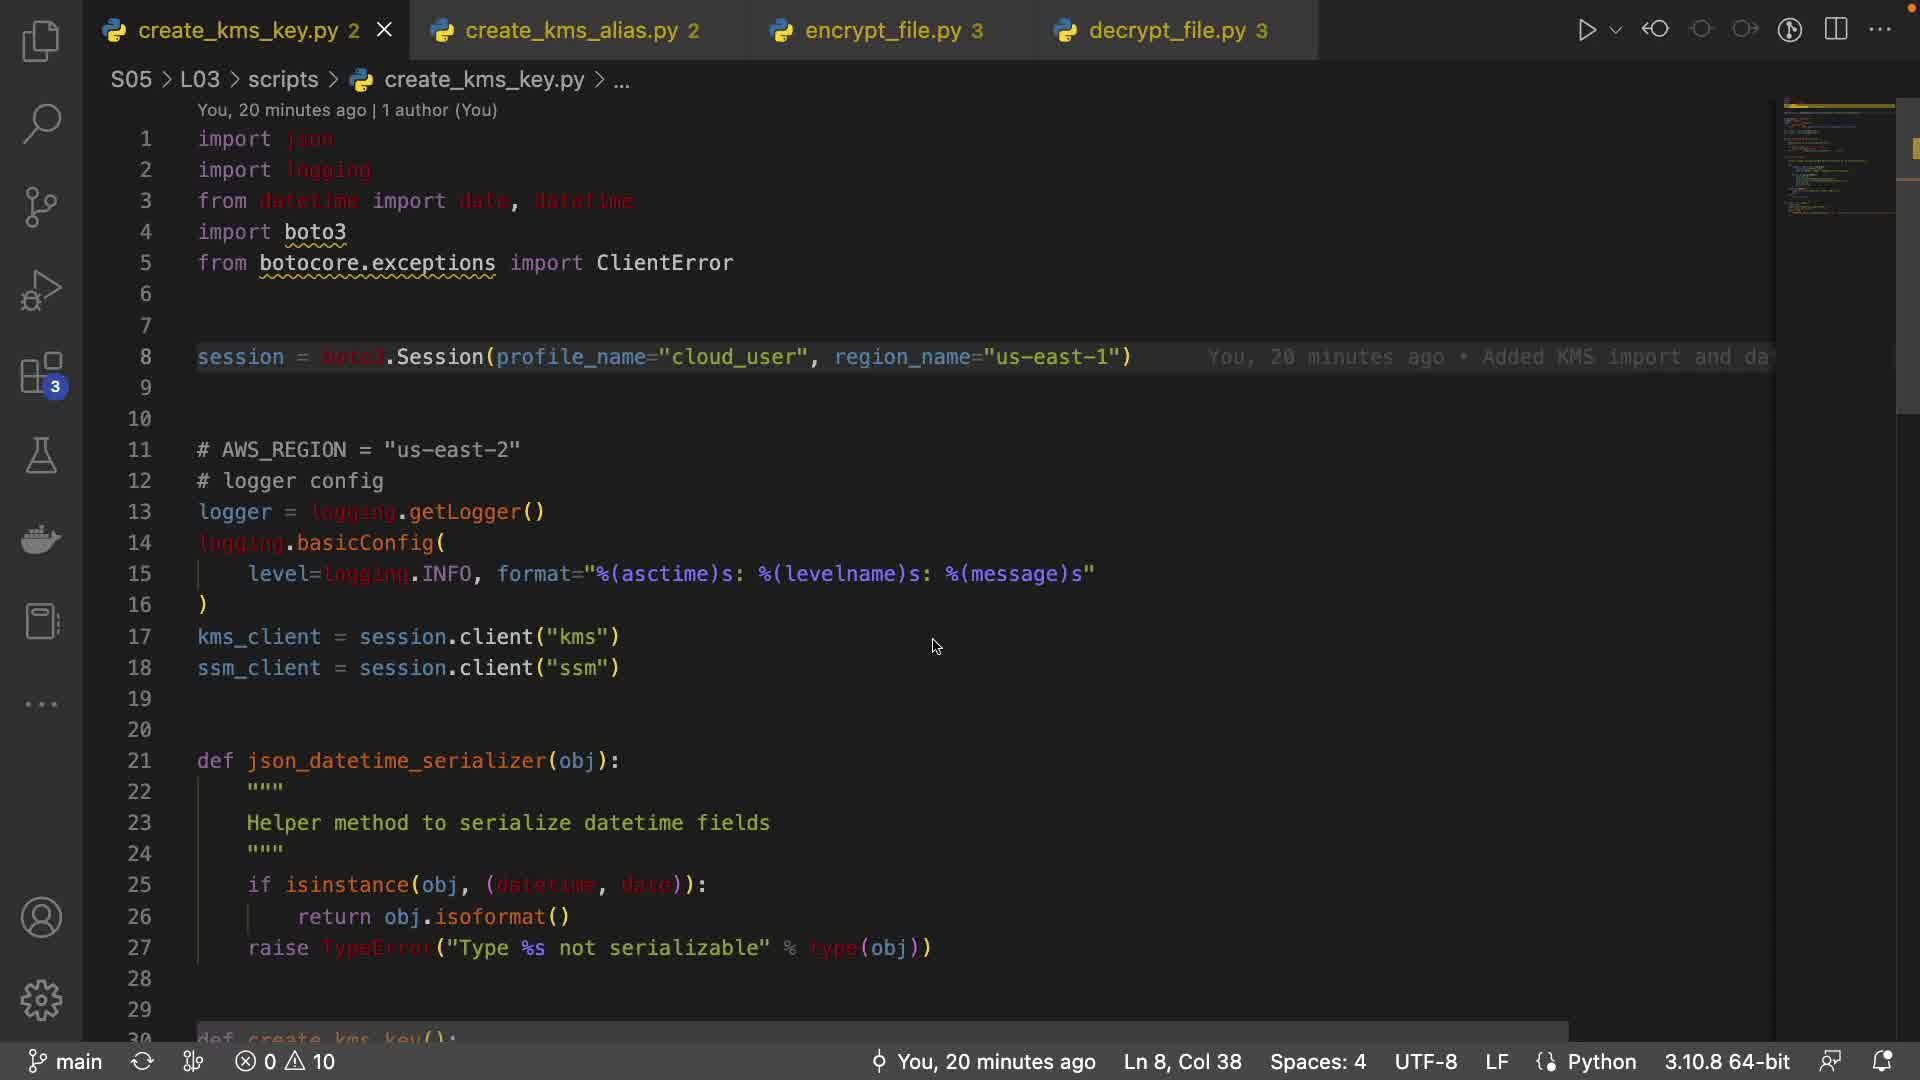Viewport: 1920px width, 1080px height.
Task: Open the Docker view in the activity bar
Action: tap(41, 539)
